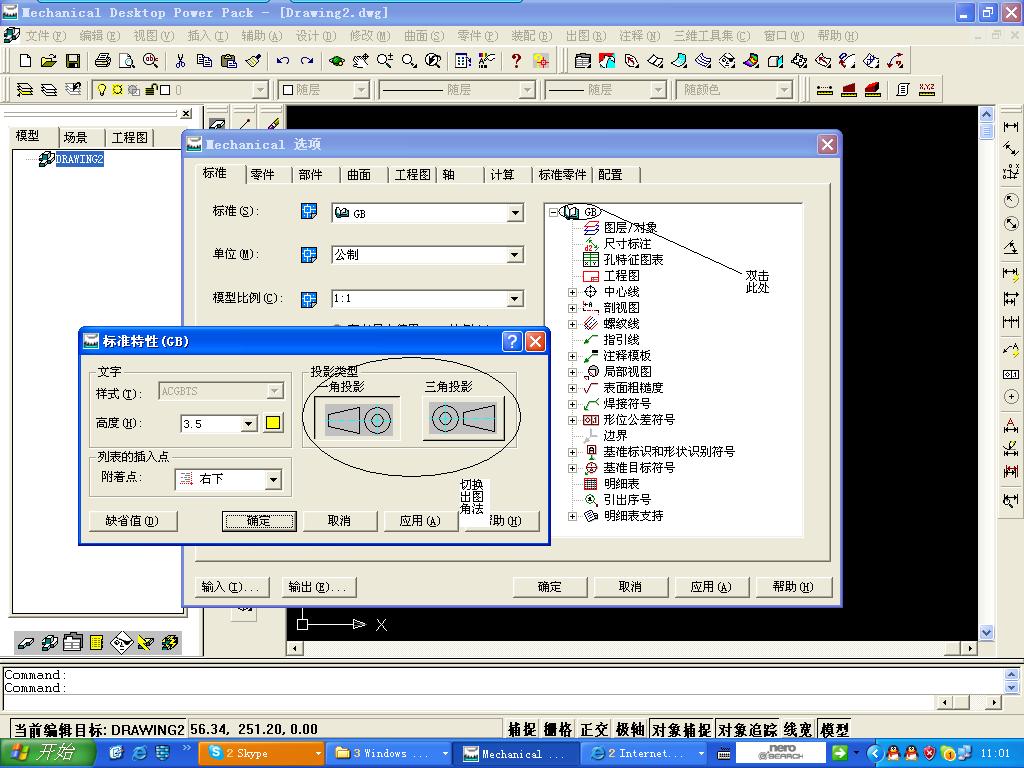Switch to the 配置 options tab
The width and height of the screenshot is (1024, 768).
point(610,174)
